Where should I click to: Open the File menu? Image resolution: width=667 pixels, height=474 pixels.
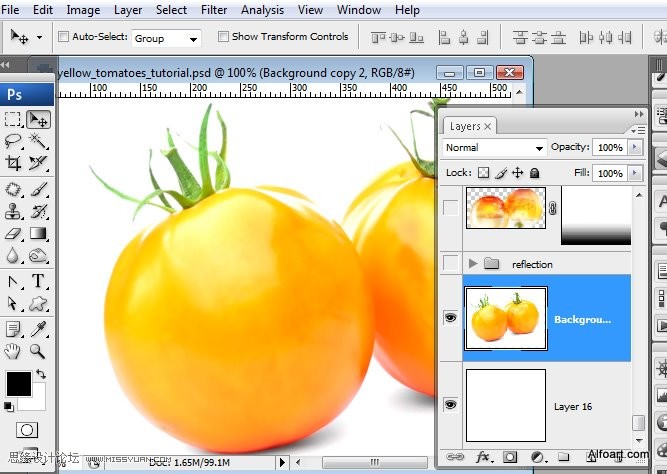point(10,9)
